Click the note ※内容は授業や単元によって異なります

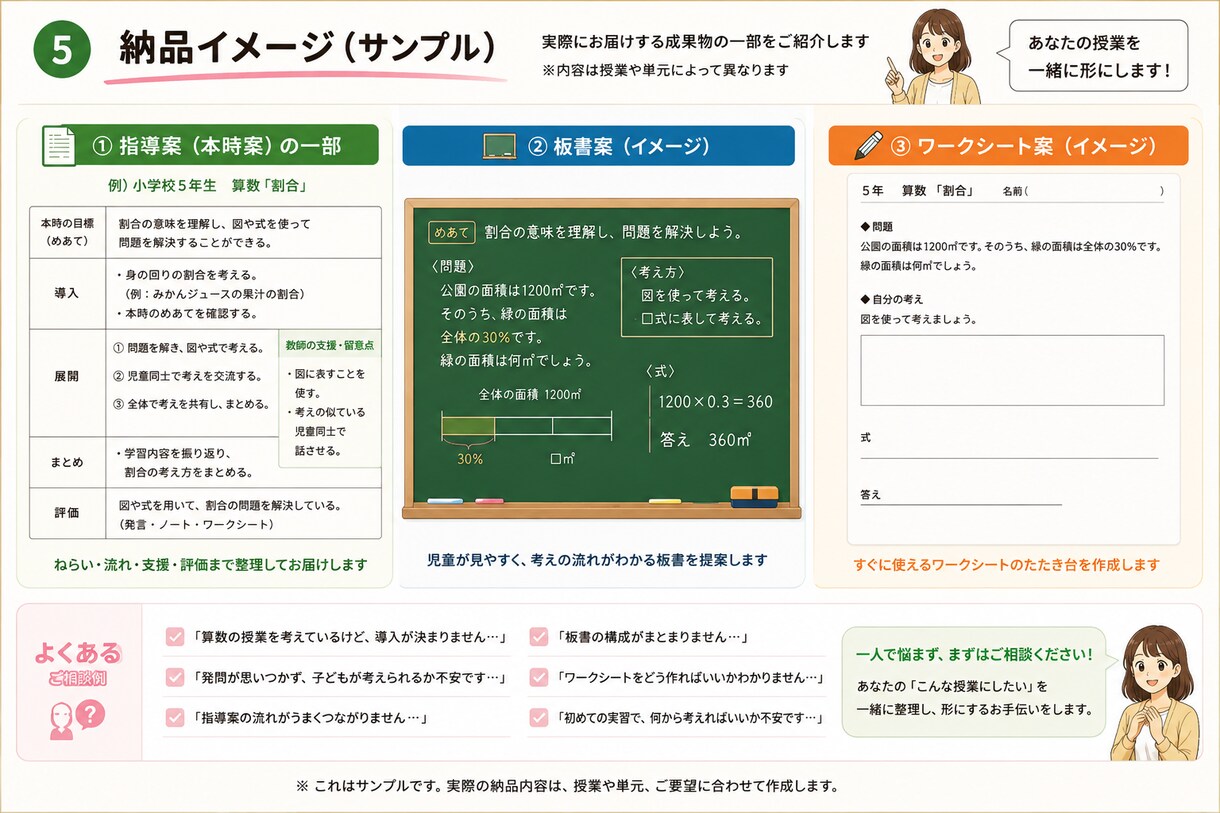[x=665, y=70]
